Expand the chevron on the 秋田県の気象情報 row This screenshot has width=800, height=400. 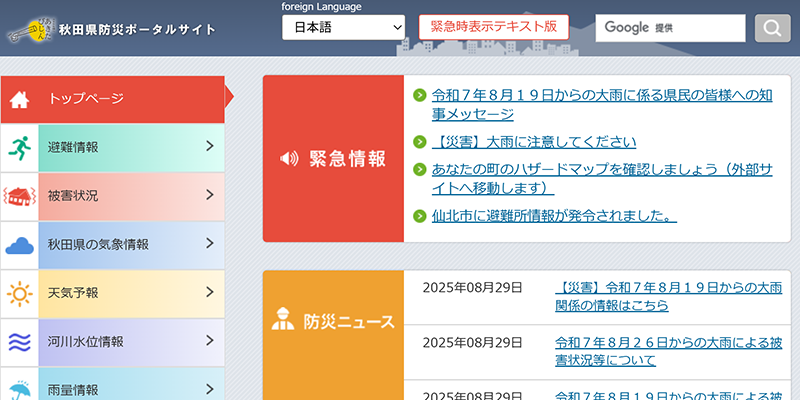[x=209, y=243]
